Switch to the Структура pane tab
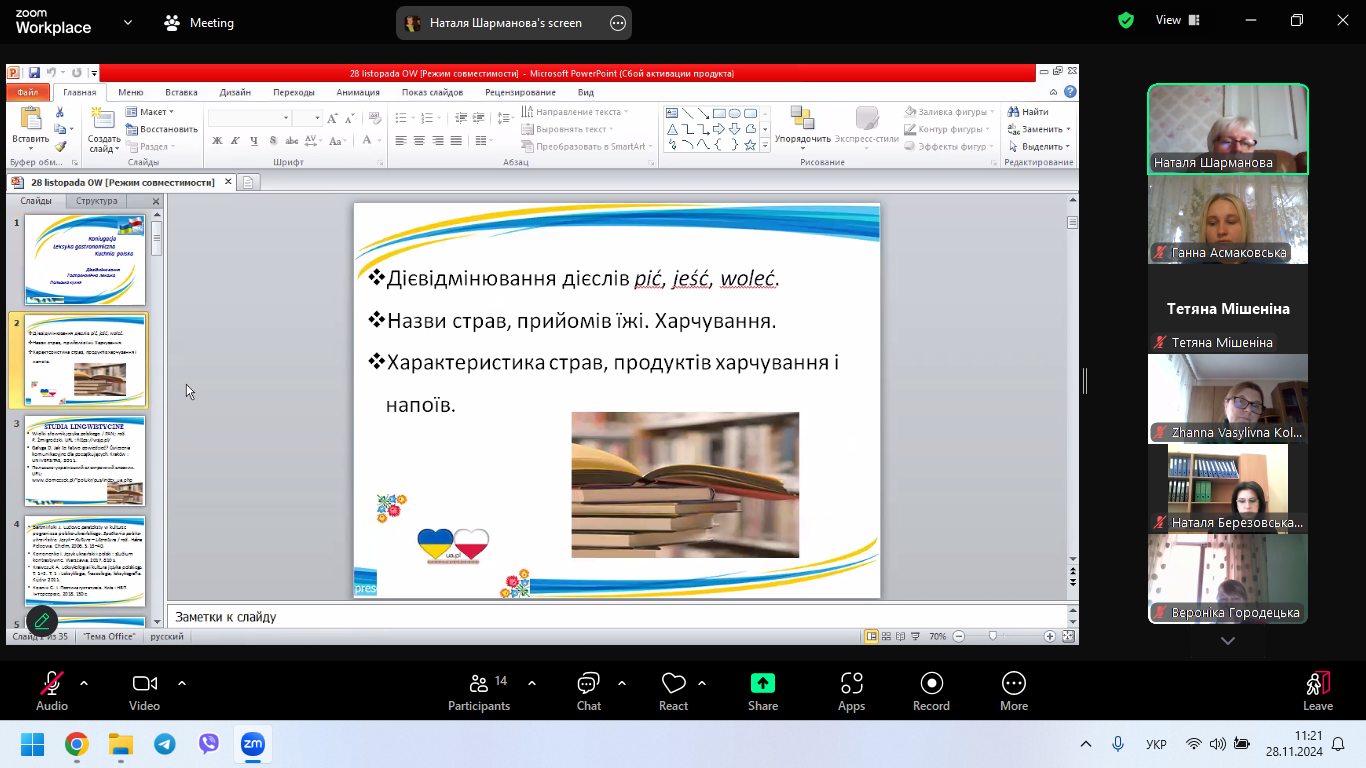Image resolution: width=1366 pixels, height=768 pixels. [x=97, y=201]
